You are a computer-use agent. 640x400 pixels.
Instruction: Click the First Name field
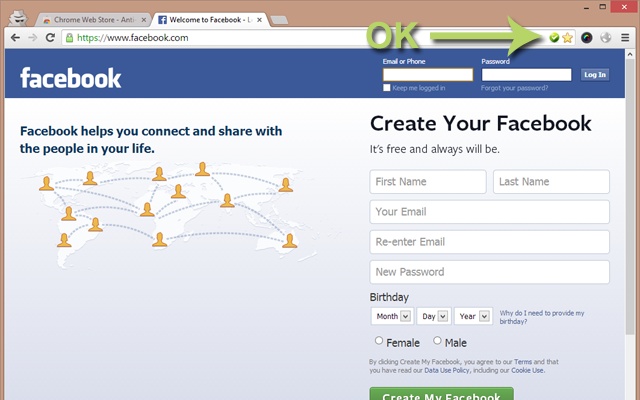(428, 182)
